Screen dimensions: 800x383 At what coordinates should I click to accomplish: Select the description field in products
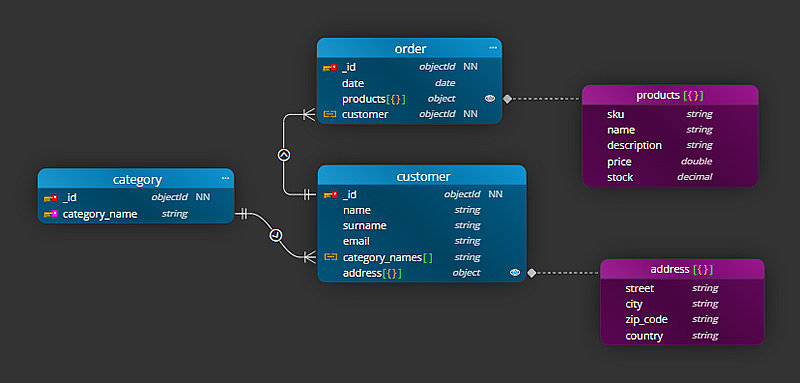pos(670,145)
